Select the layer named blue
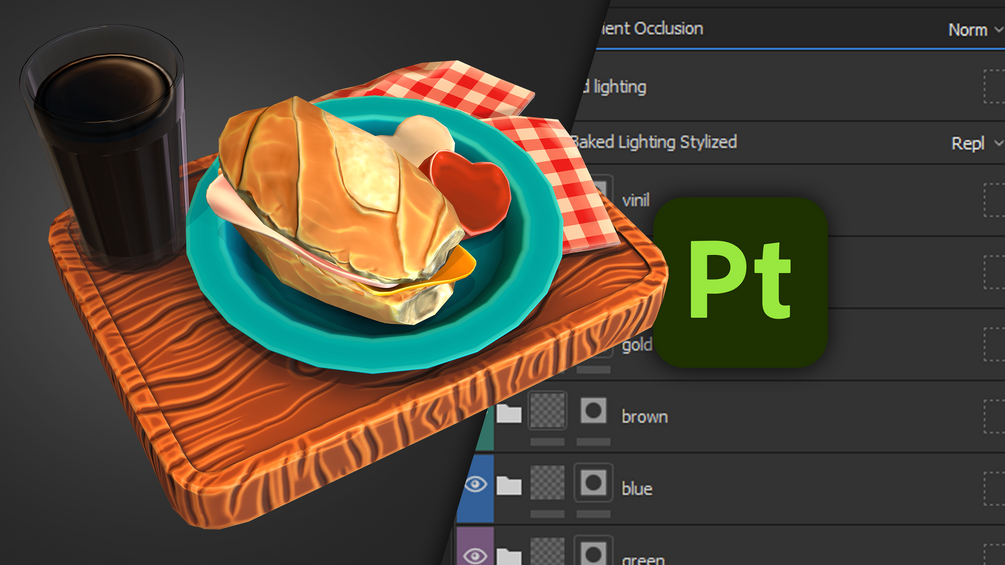 [637, 489]
